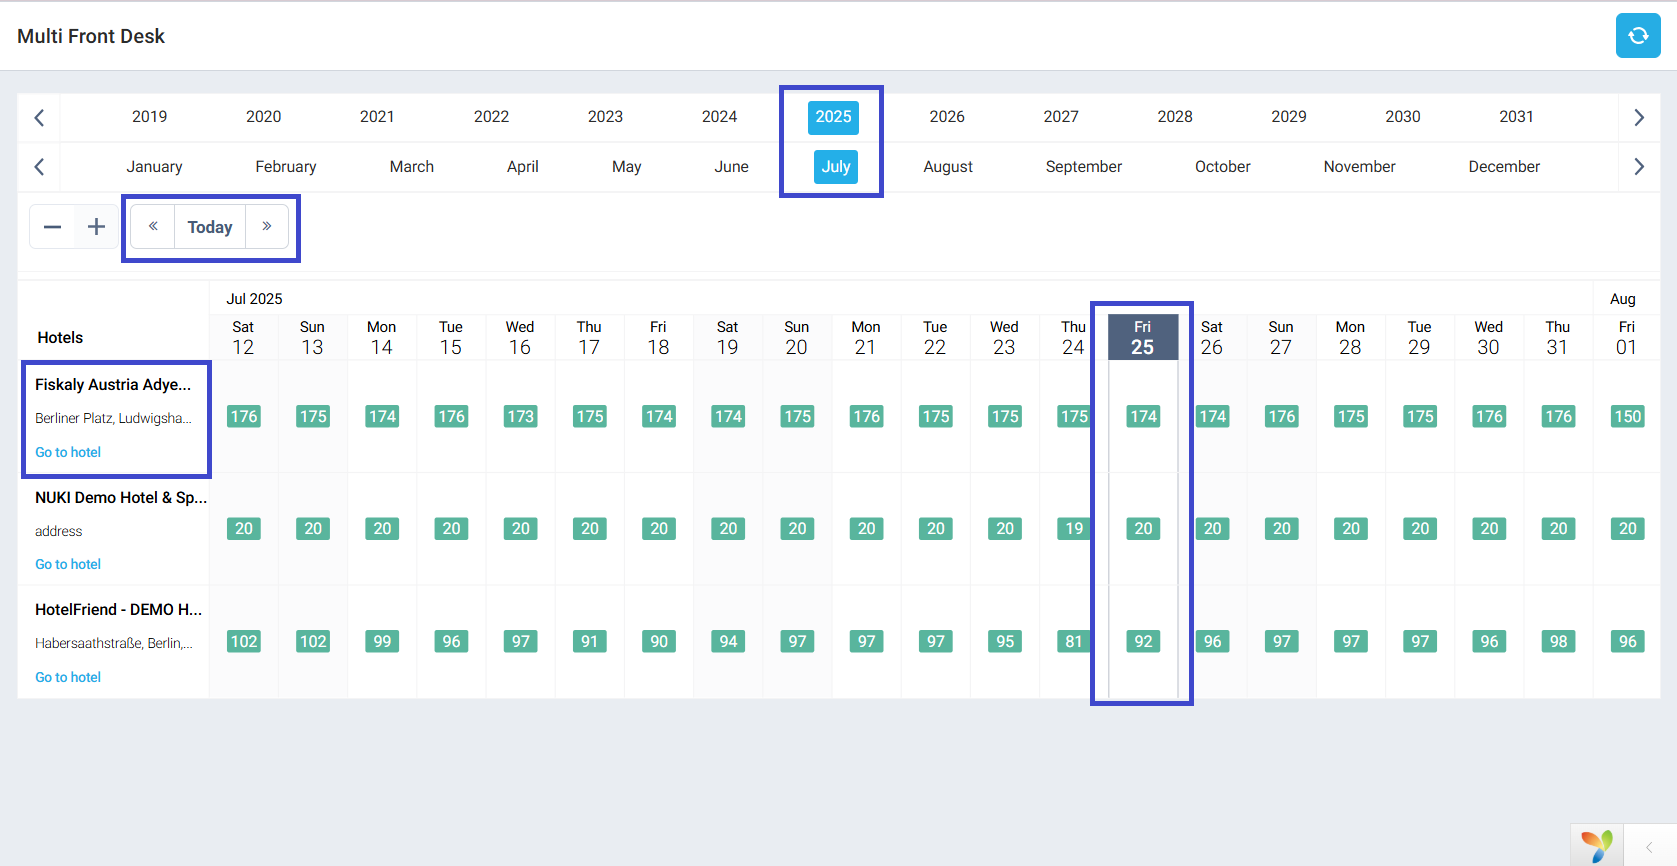Click the plus zoom-in button

coord(96,227)
